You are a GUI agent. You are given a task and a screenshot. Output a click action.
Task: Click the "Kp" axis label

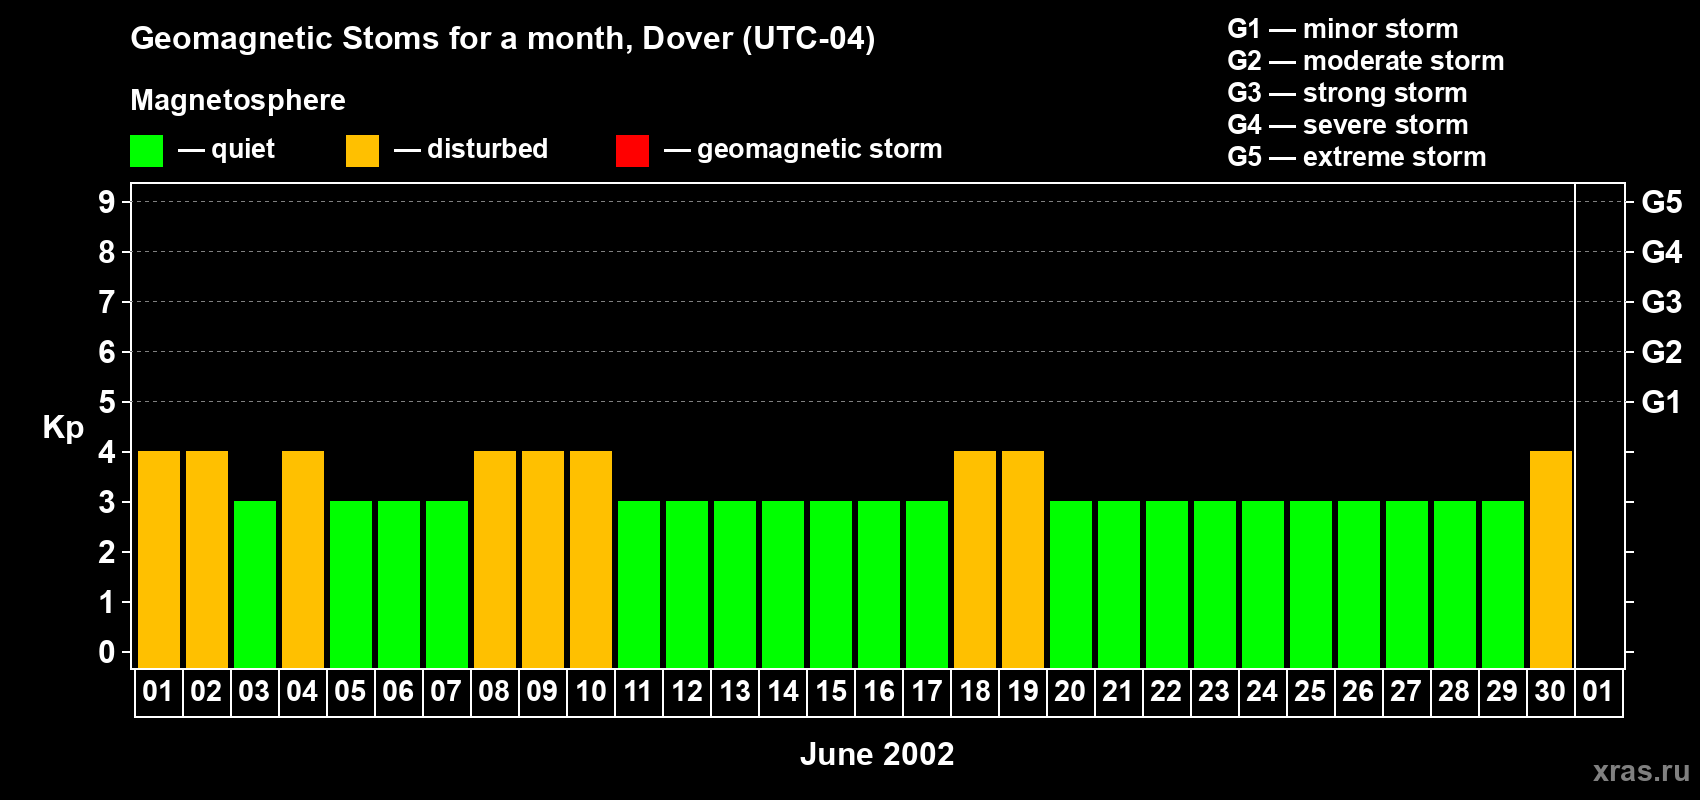point(63,428)
